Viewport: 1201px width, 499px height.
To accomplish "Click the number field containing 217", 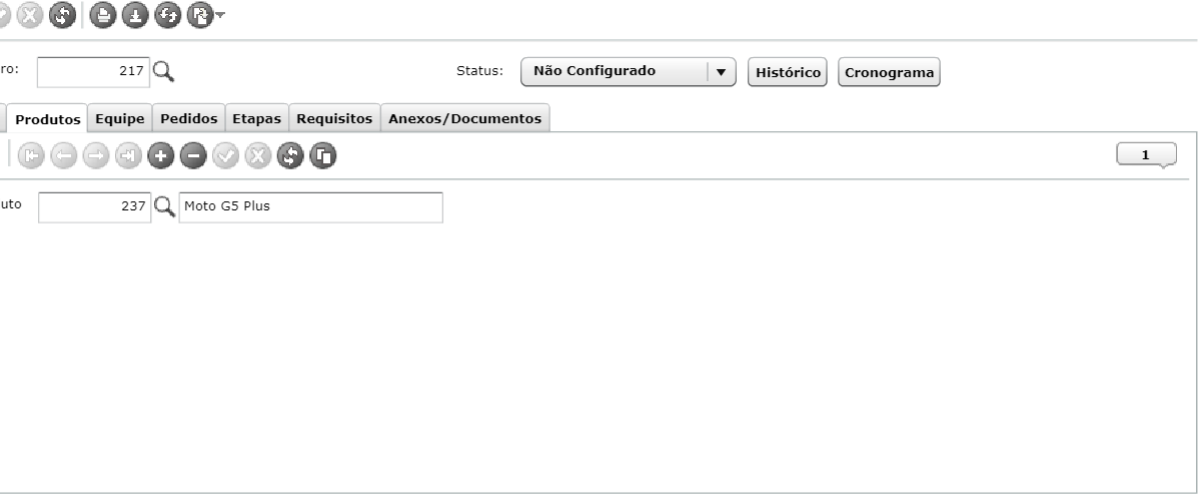I will pyautogui.click(x=93, y=71).
